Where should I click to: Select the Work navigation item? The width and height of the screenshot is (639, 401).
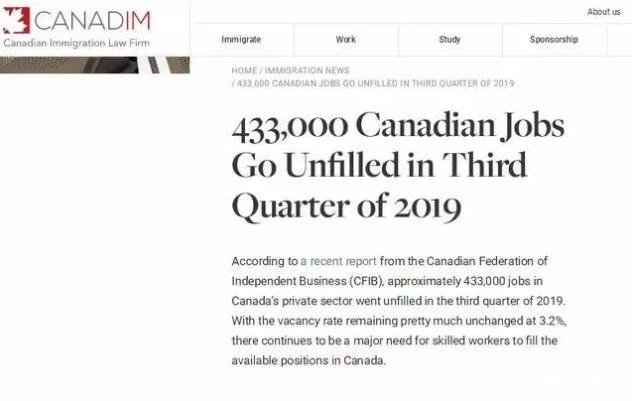tap(346, 40)
